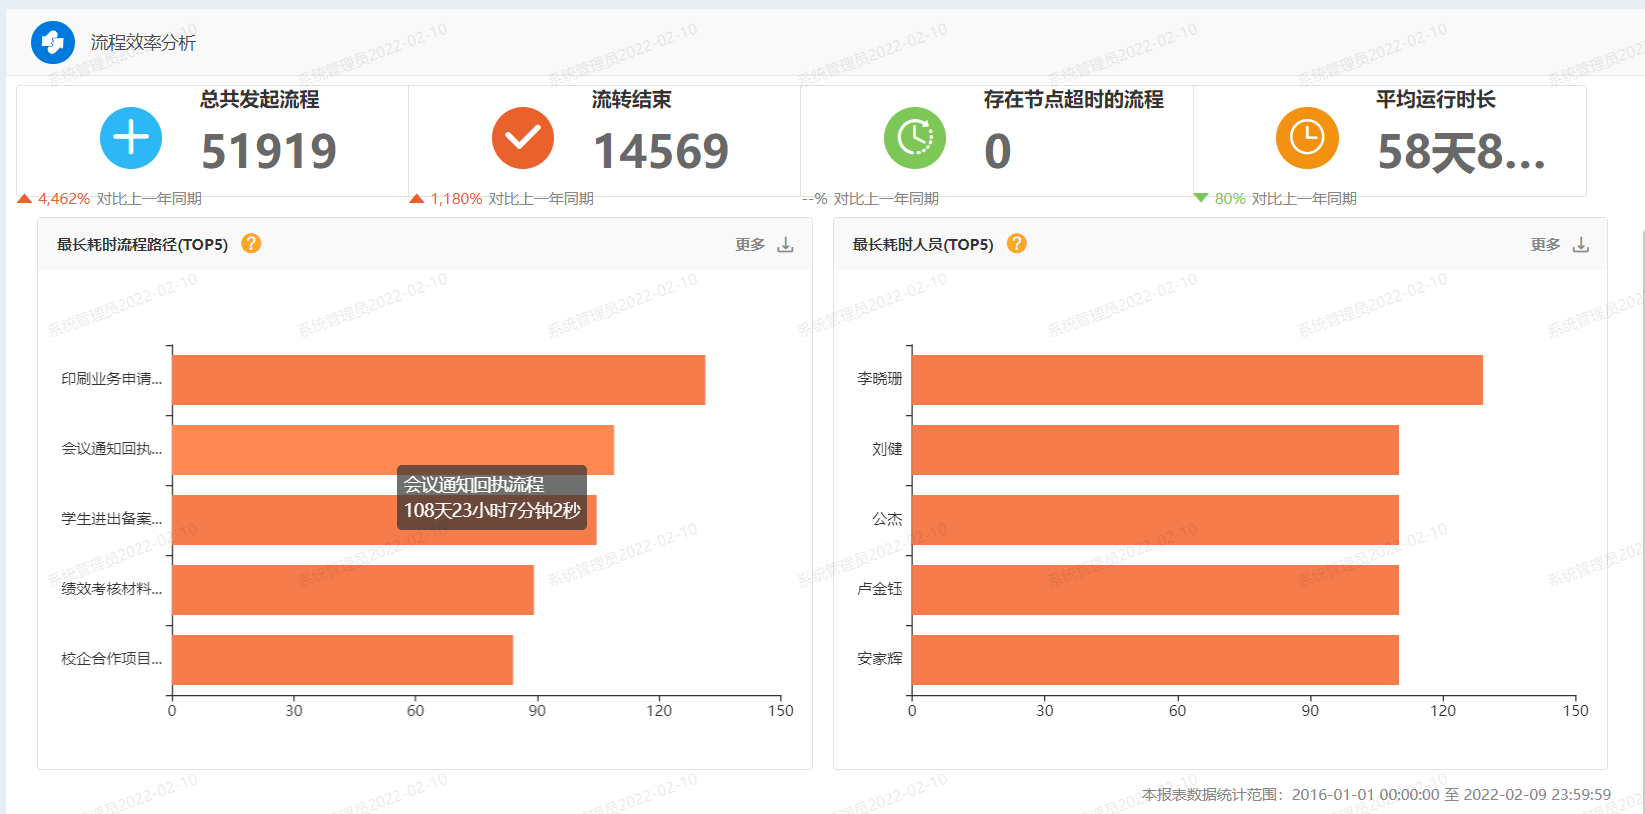This screenshot has height=814, width=1645.
Task: Download the 最长耗时流程路径 chart data
Action: tap(786, 245)
